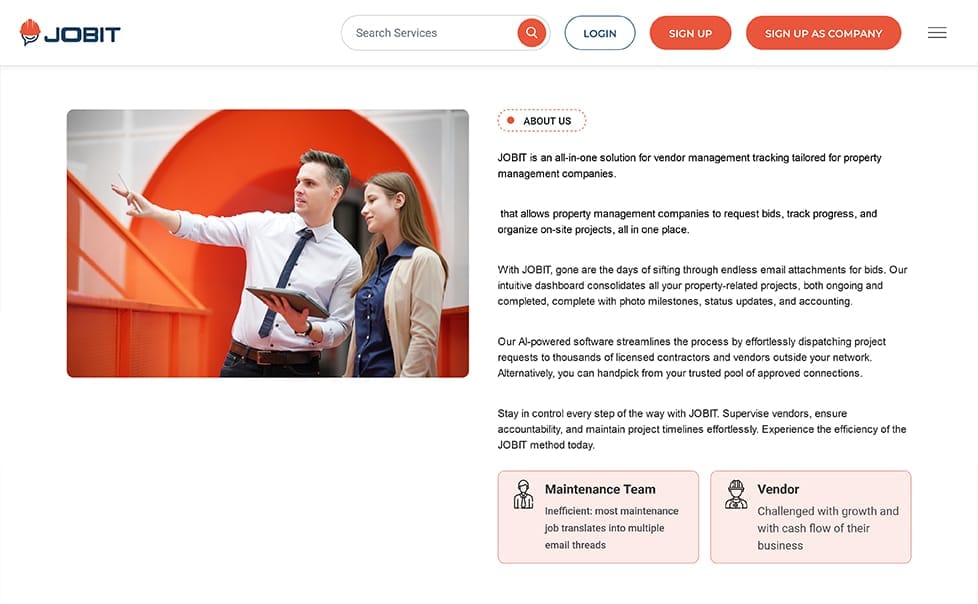Click the Maintenance Team worker icon
The height and width of the screenshot is (604, 978).
tap(523, 494)
